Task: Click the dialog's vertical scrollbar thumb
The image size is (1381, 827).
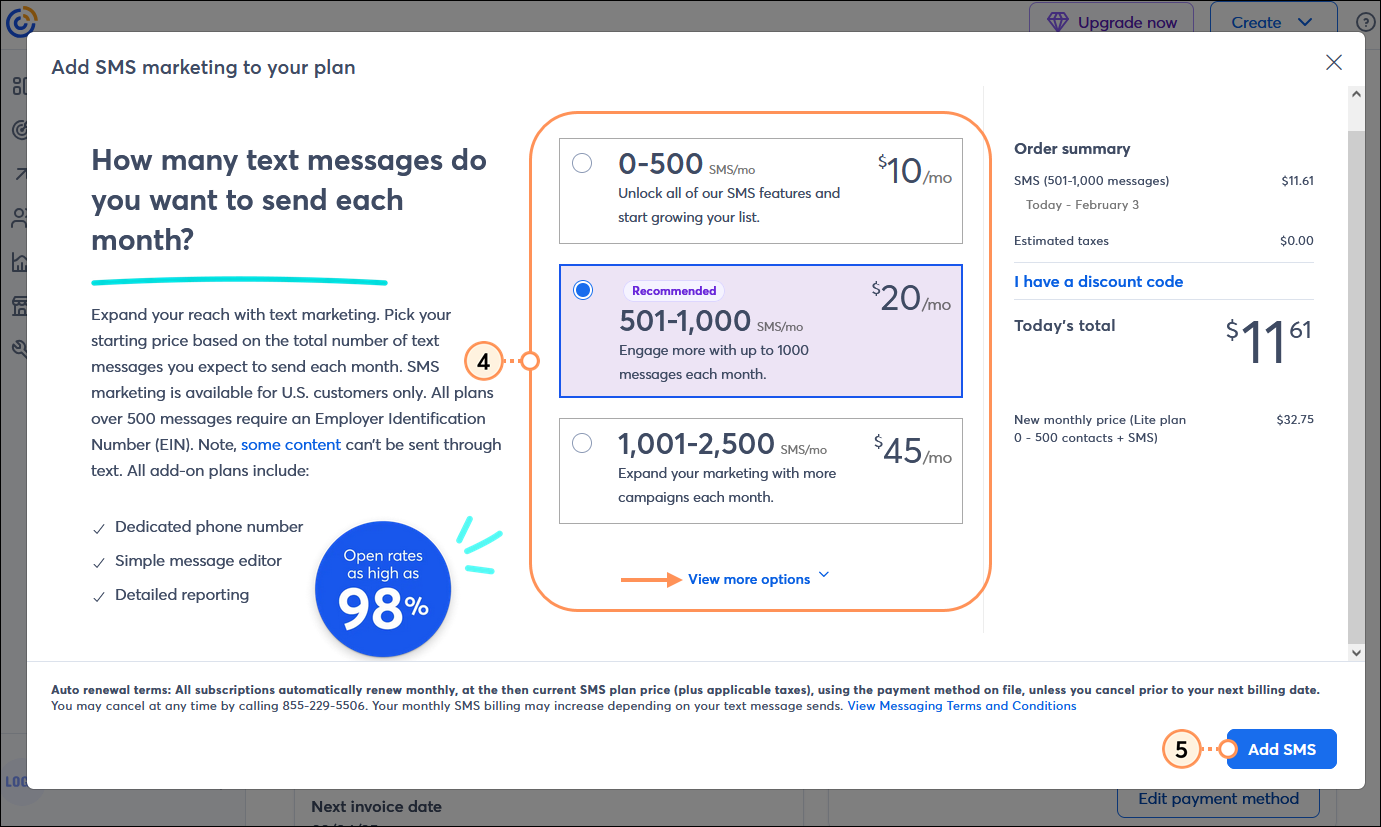Action: [1356, 385]
